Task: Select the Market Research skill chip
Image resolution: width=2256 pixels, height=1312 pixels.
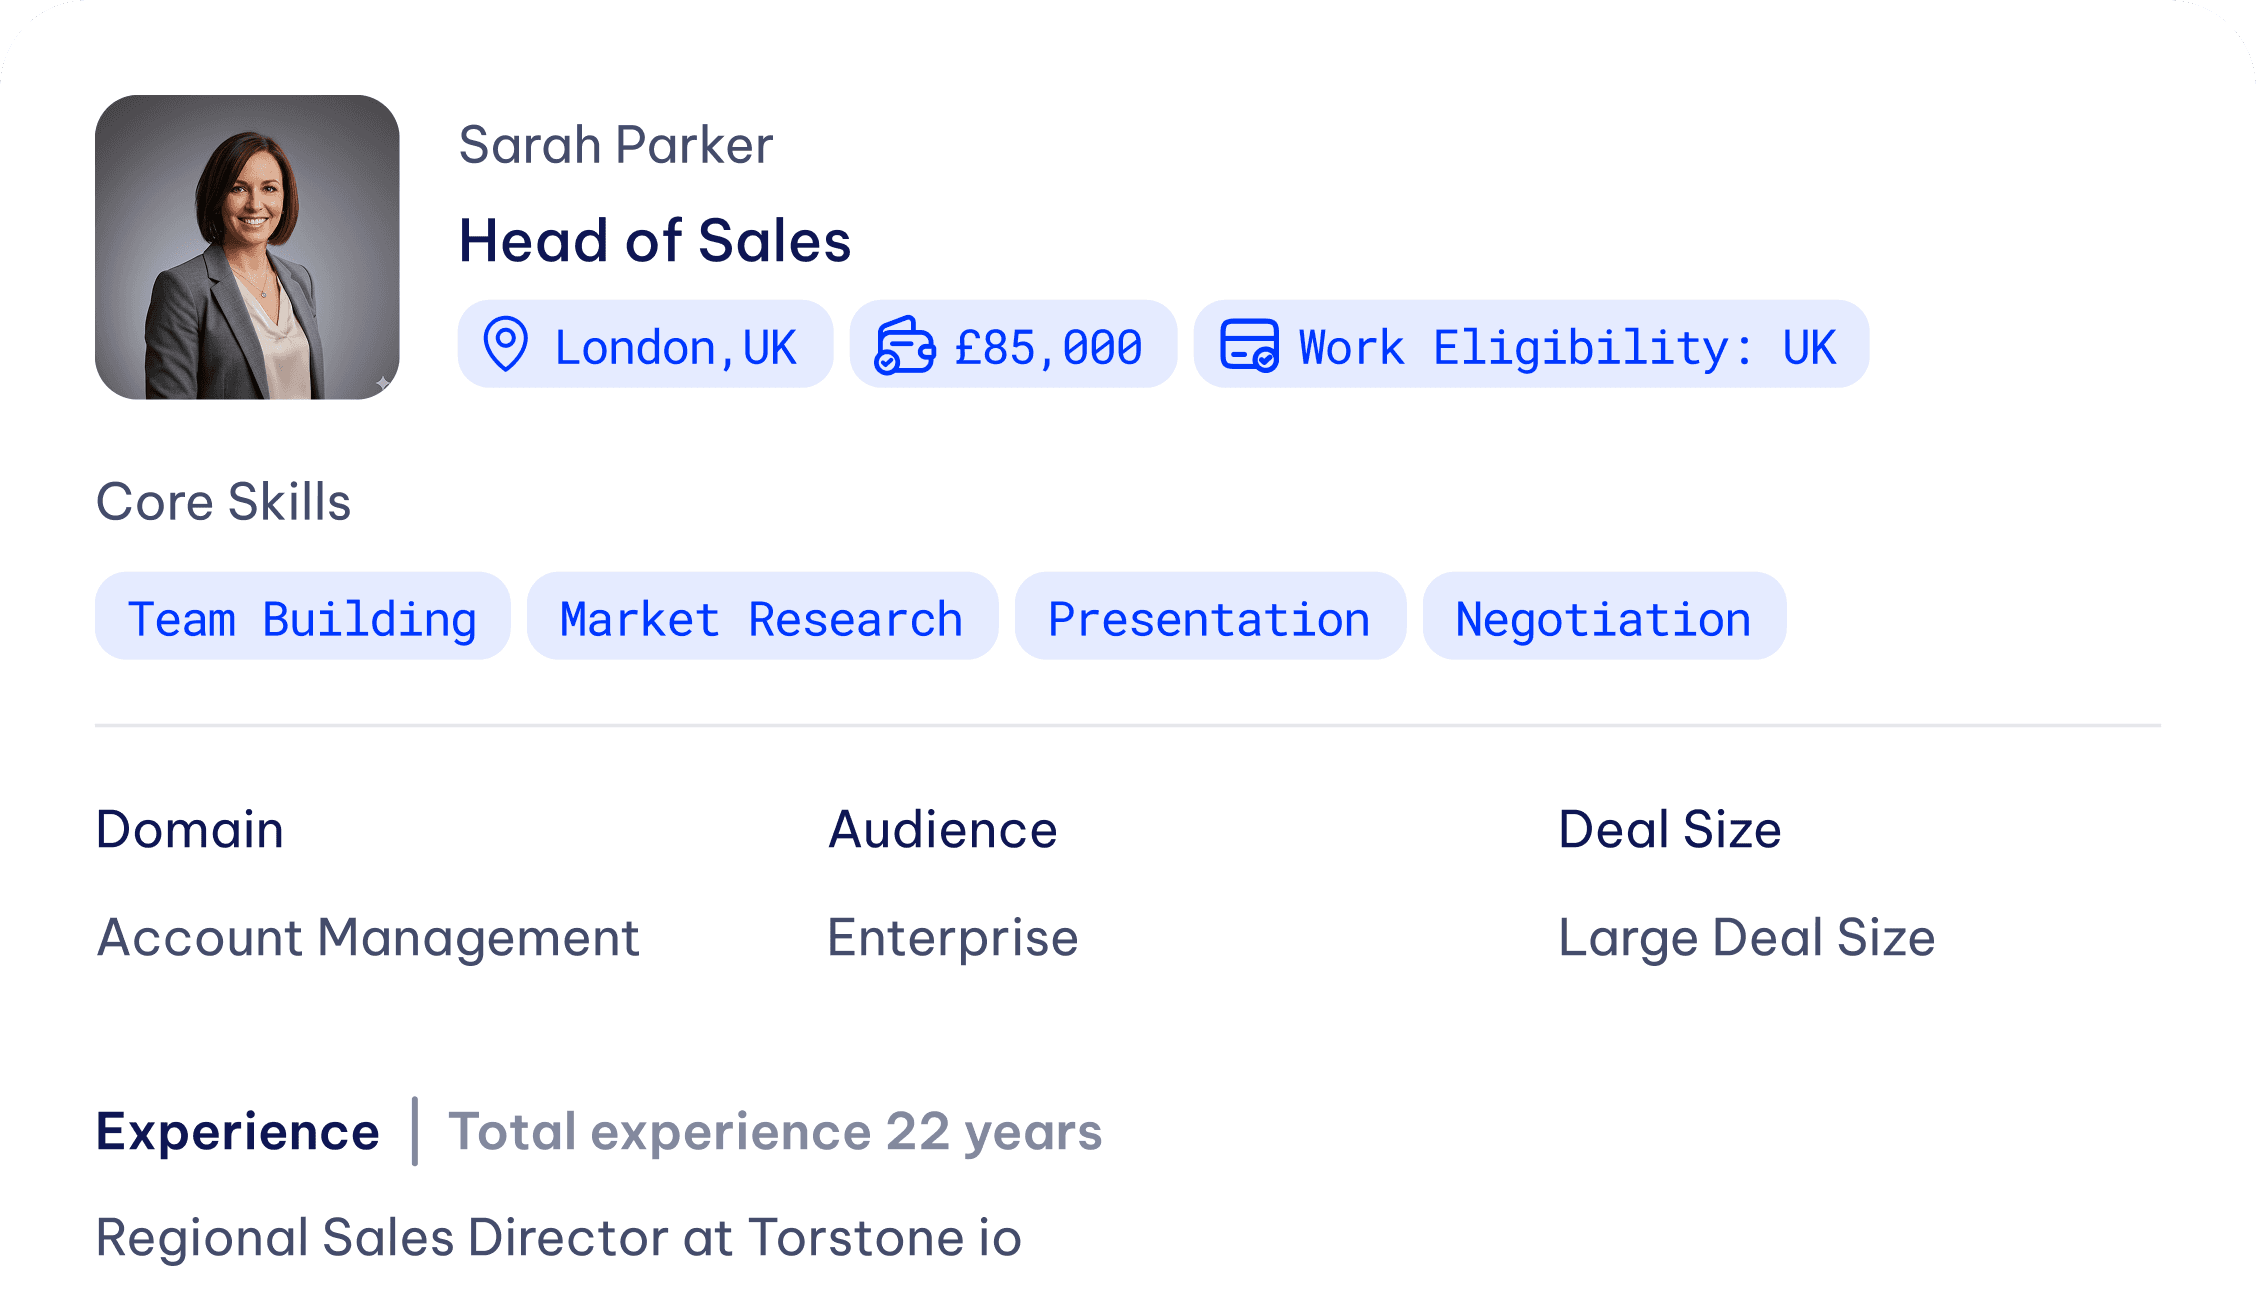Action: (762, 617)
